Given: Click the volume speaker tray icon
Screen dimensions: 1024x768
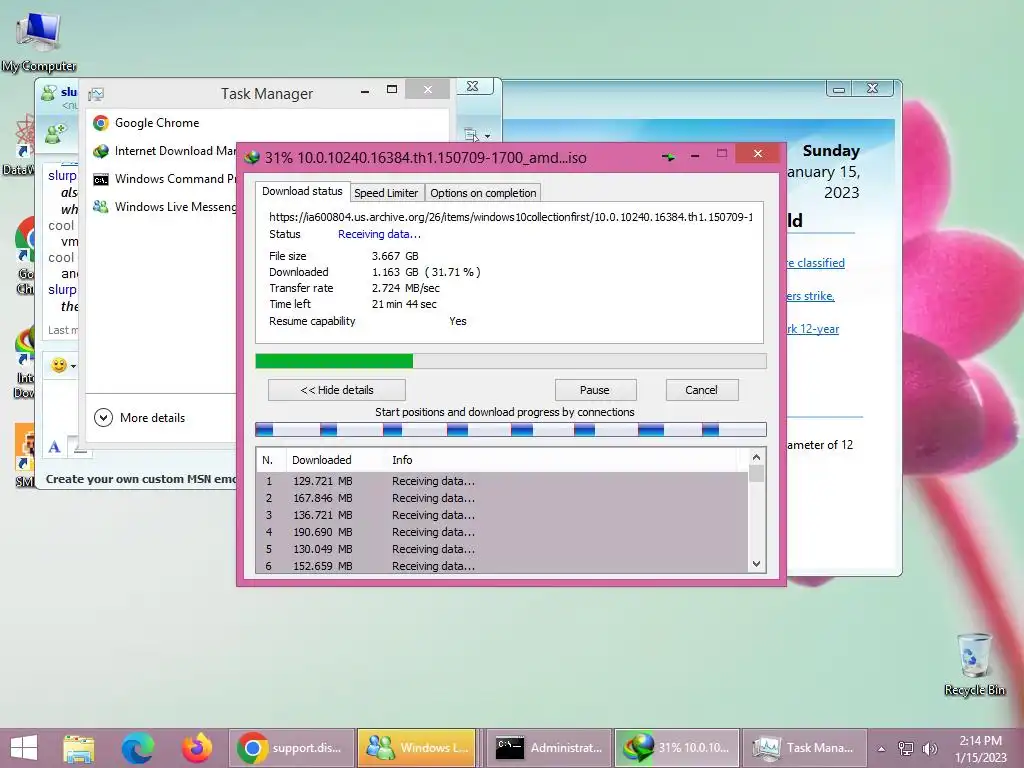Looking at the screenshot, I should click(930, 748).
